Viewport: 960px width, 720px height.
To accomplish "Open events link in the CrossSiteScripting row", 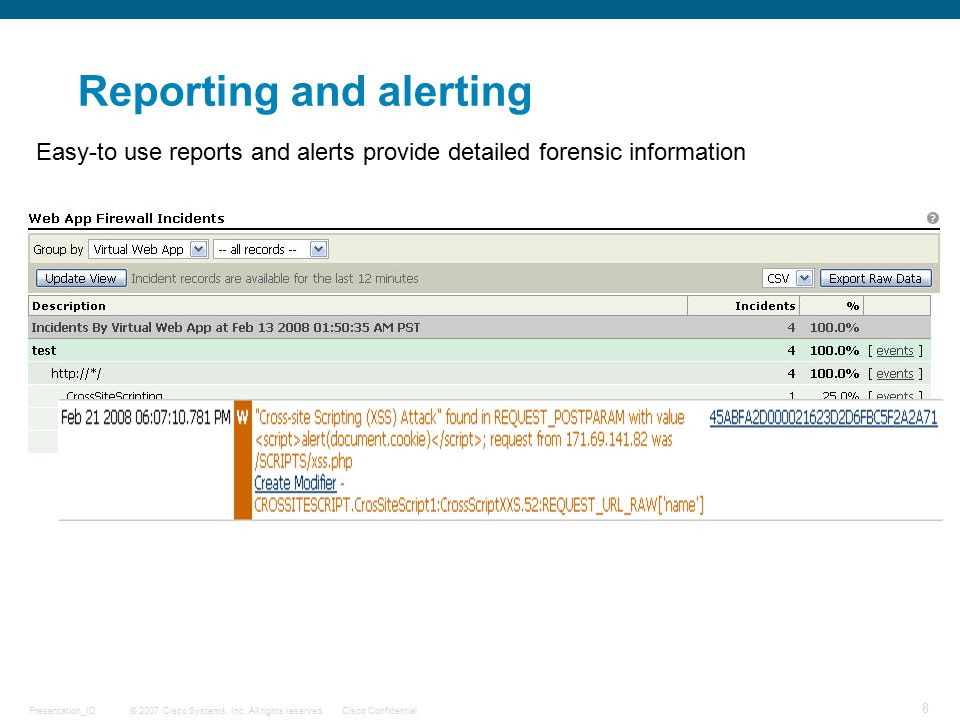I will pyautogui.click(x=894, y=396).
